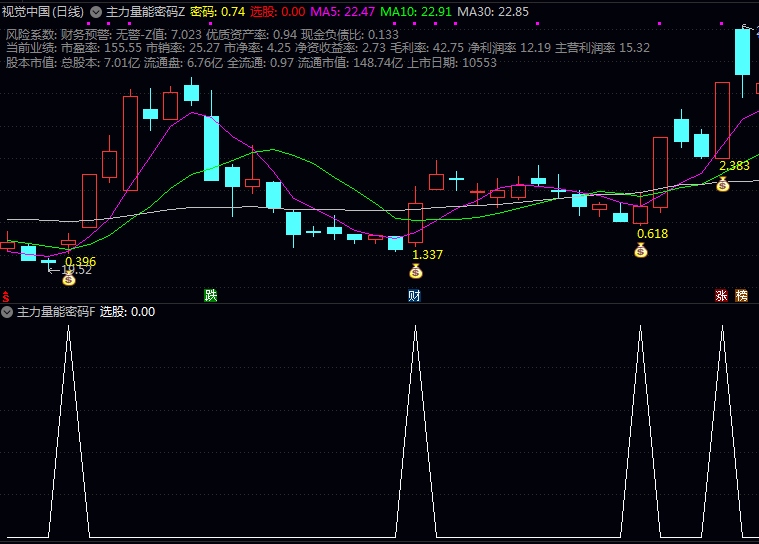
Task: Click the money bag icon below 2.383
Action: [x=723, y=184]
